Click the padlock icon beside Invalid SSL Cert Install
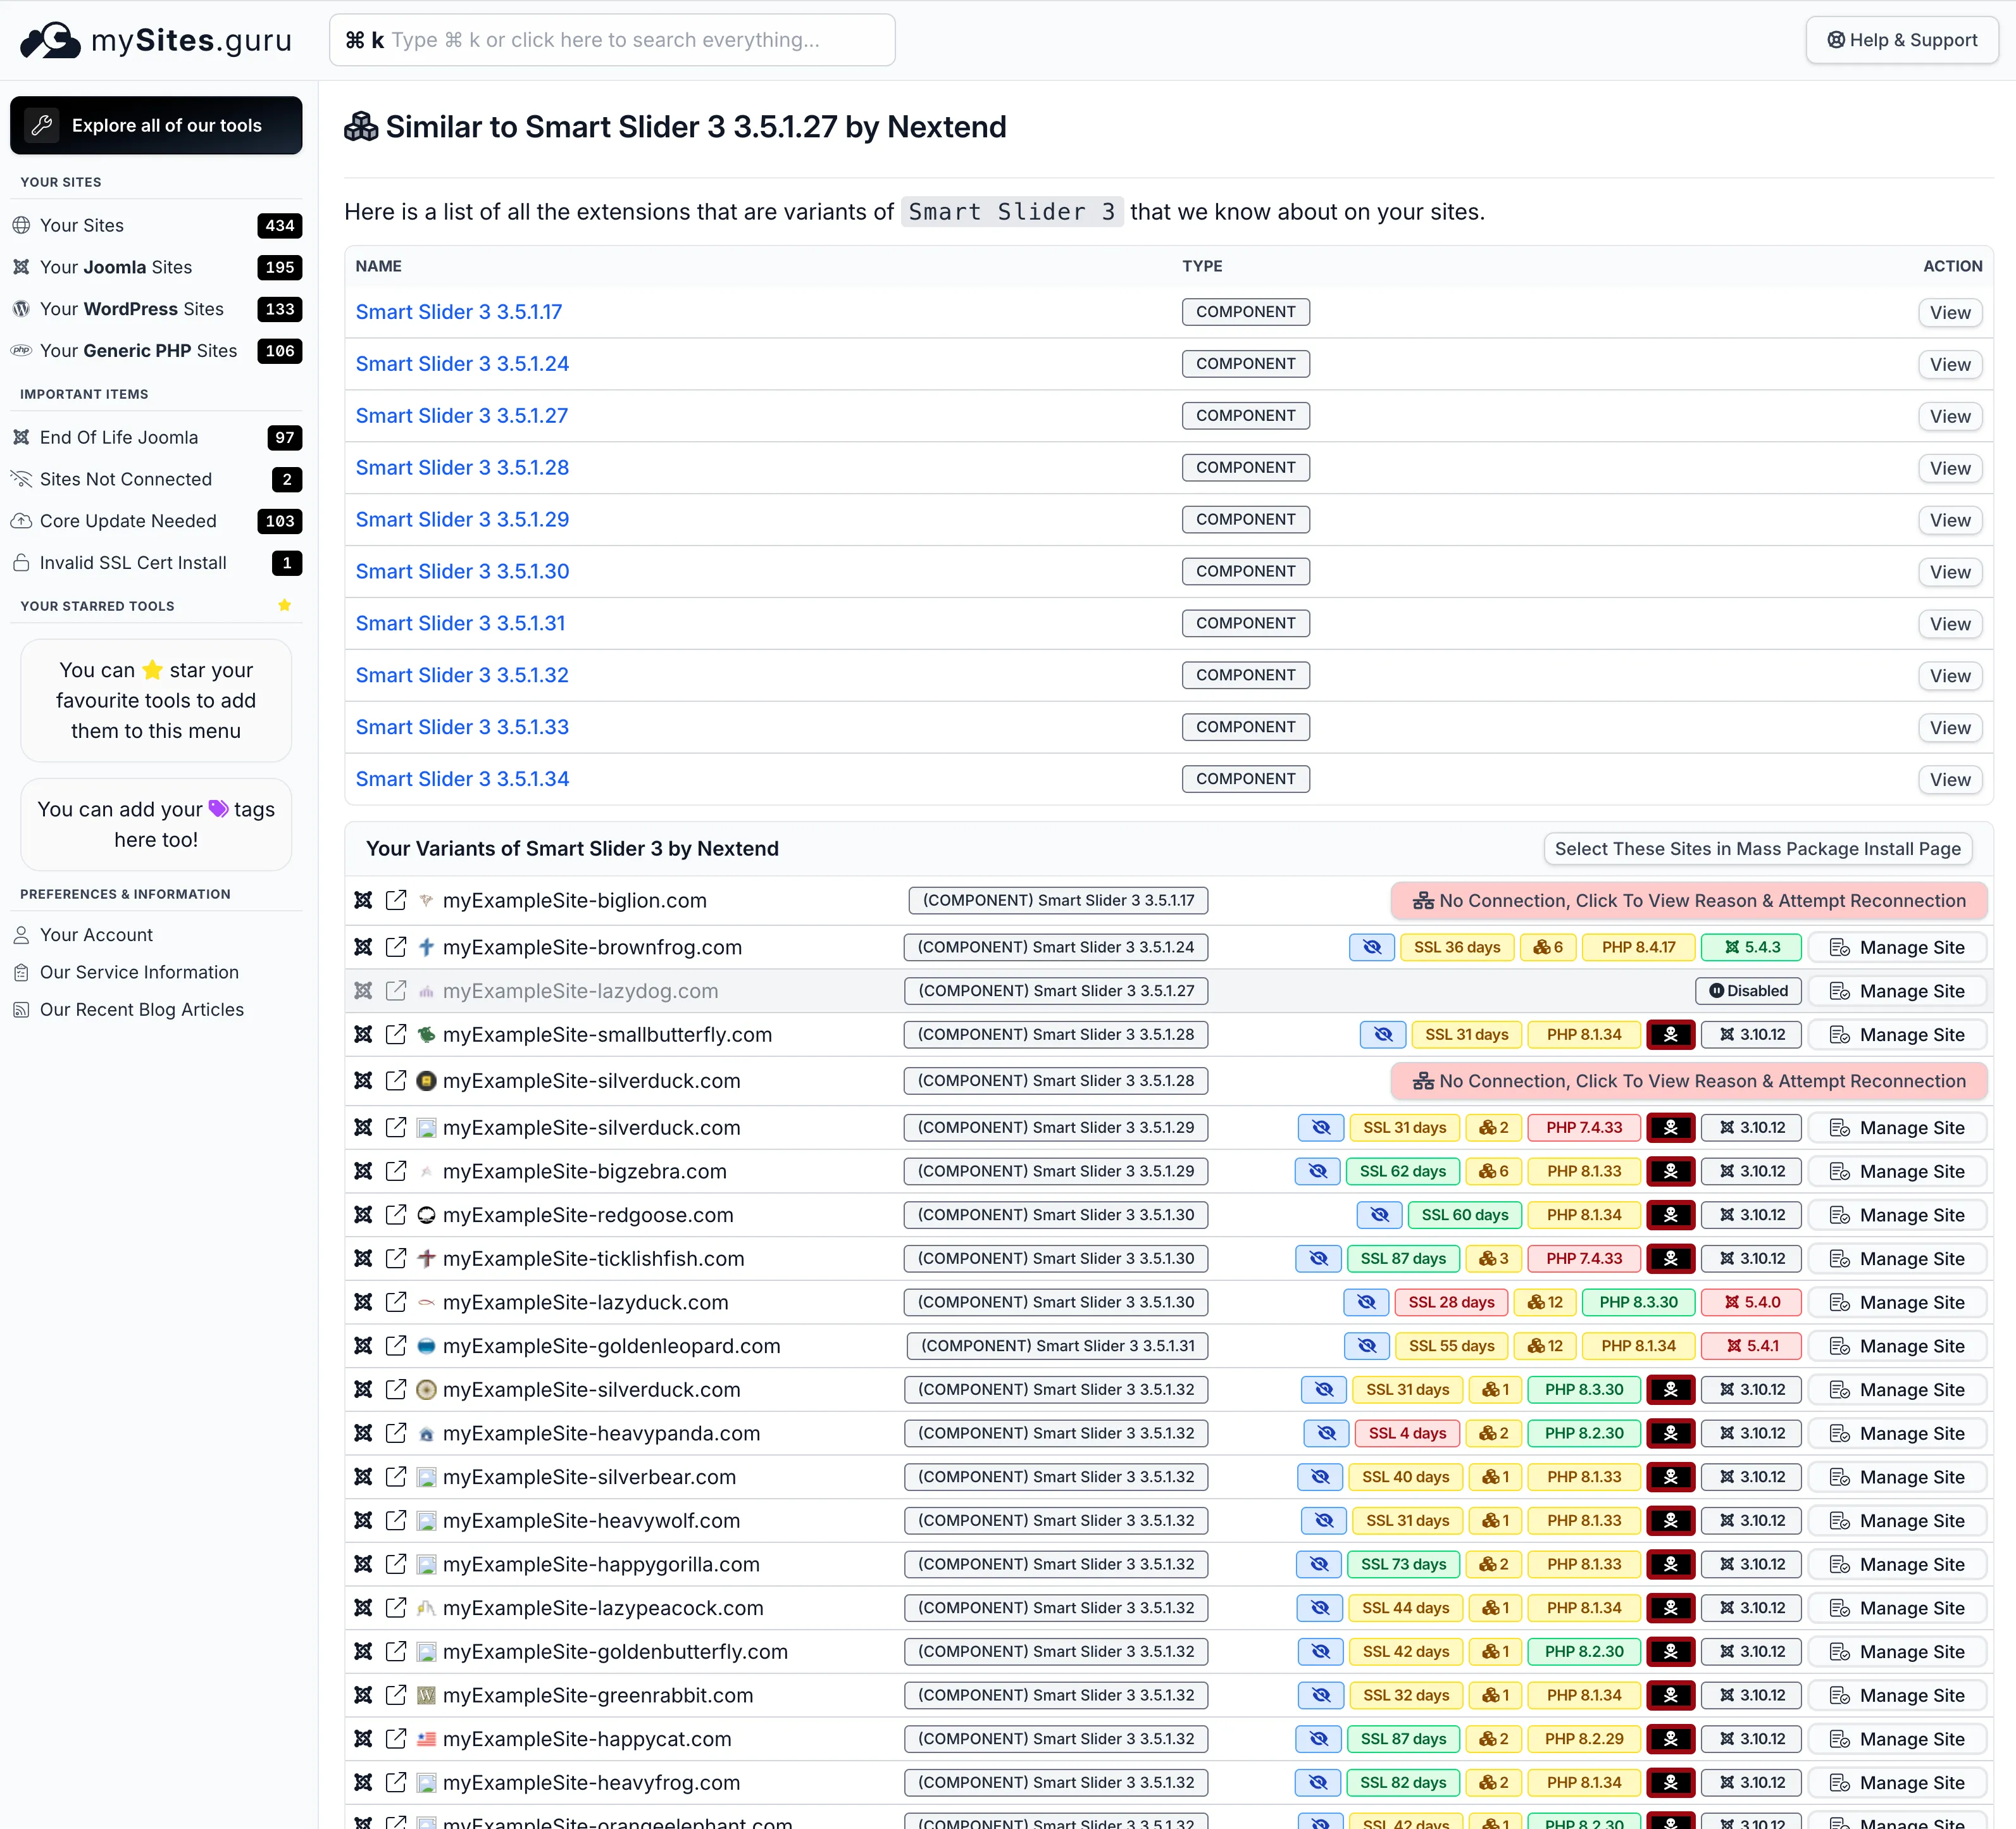 click(x=22, y=563)
